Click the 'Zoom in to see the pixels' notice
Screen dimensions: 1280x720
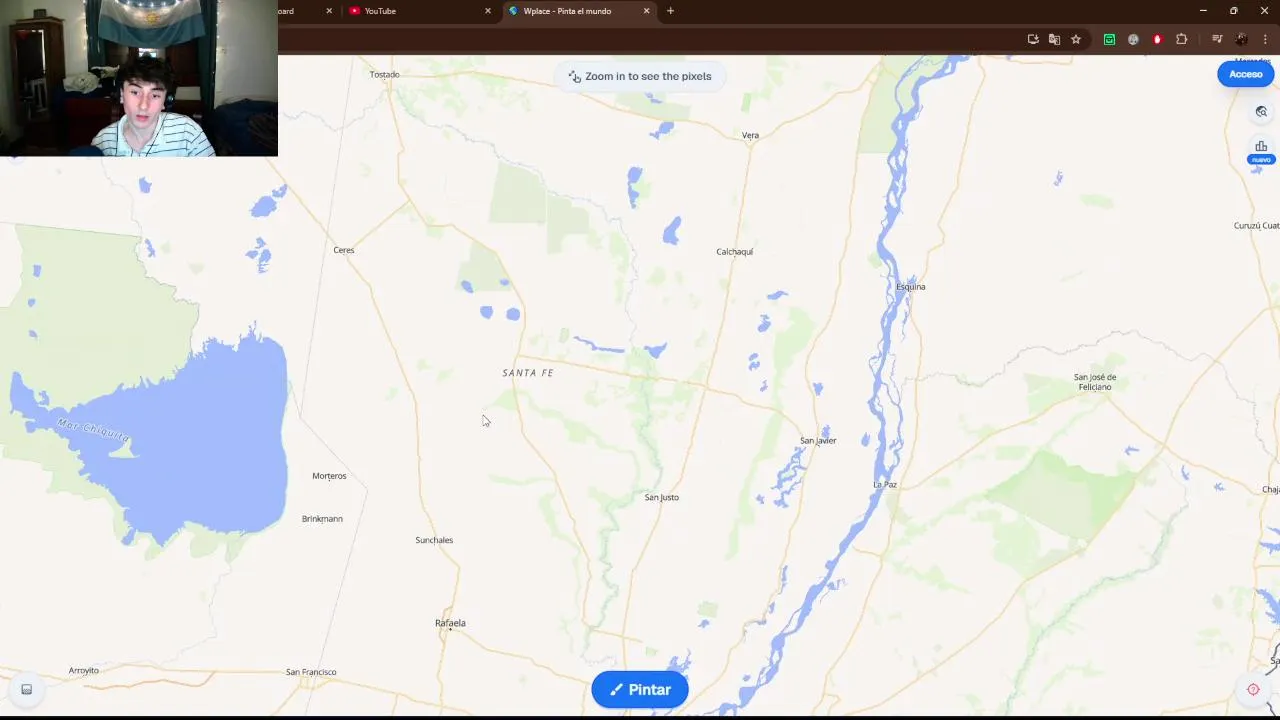(640, 76)
